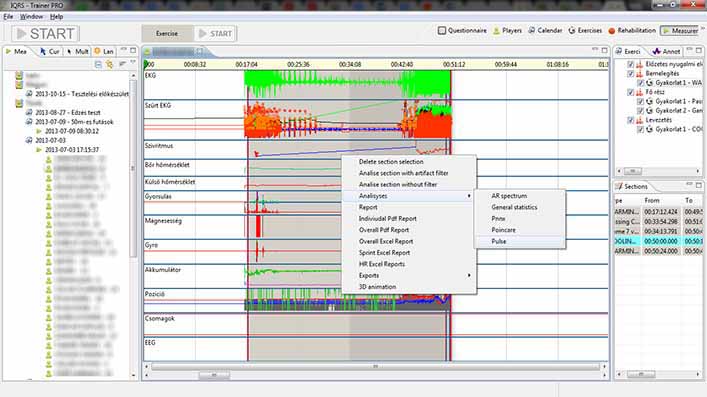Choose Overall Excel Report

point(409,241)
